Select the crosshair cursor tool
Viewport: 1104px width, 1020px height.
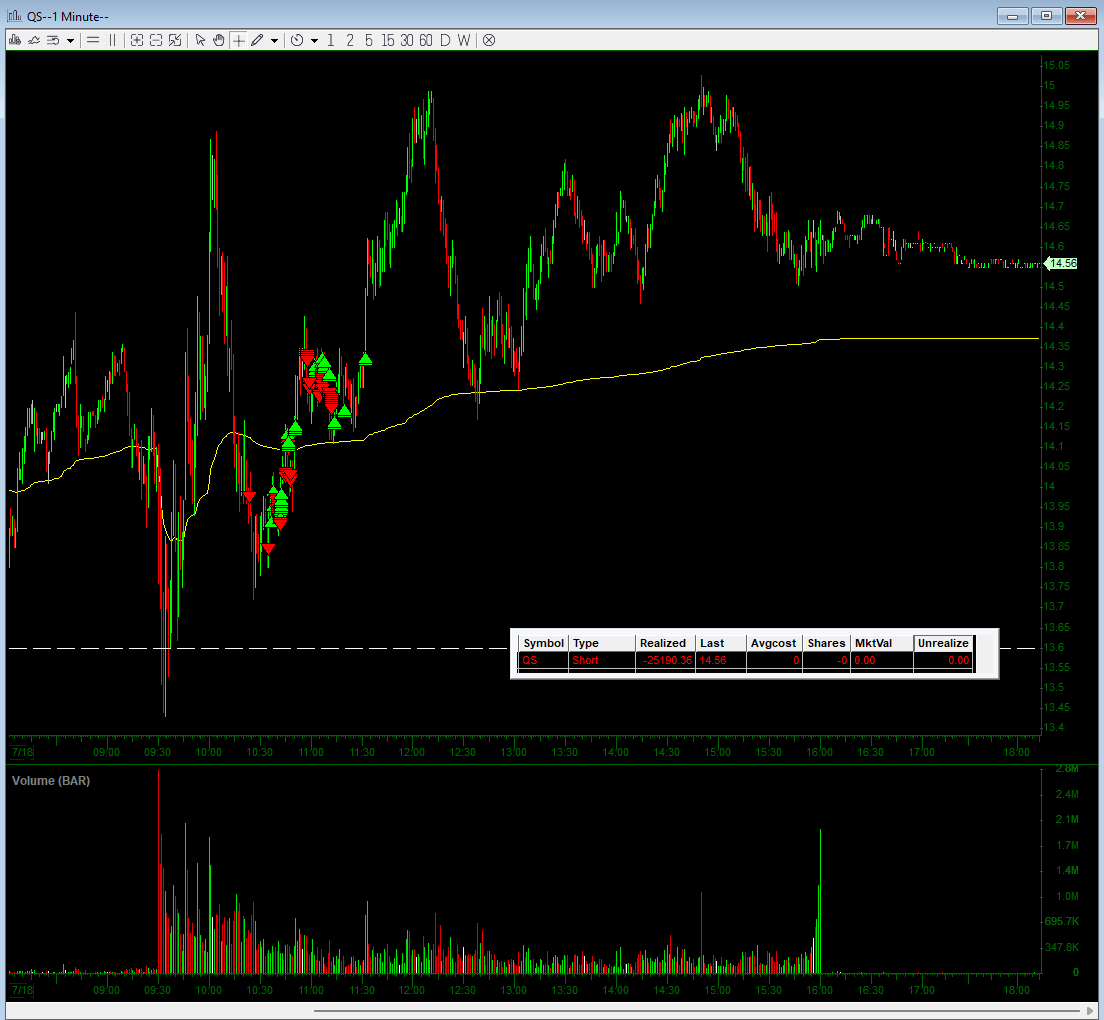point(239,40)
